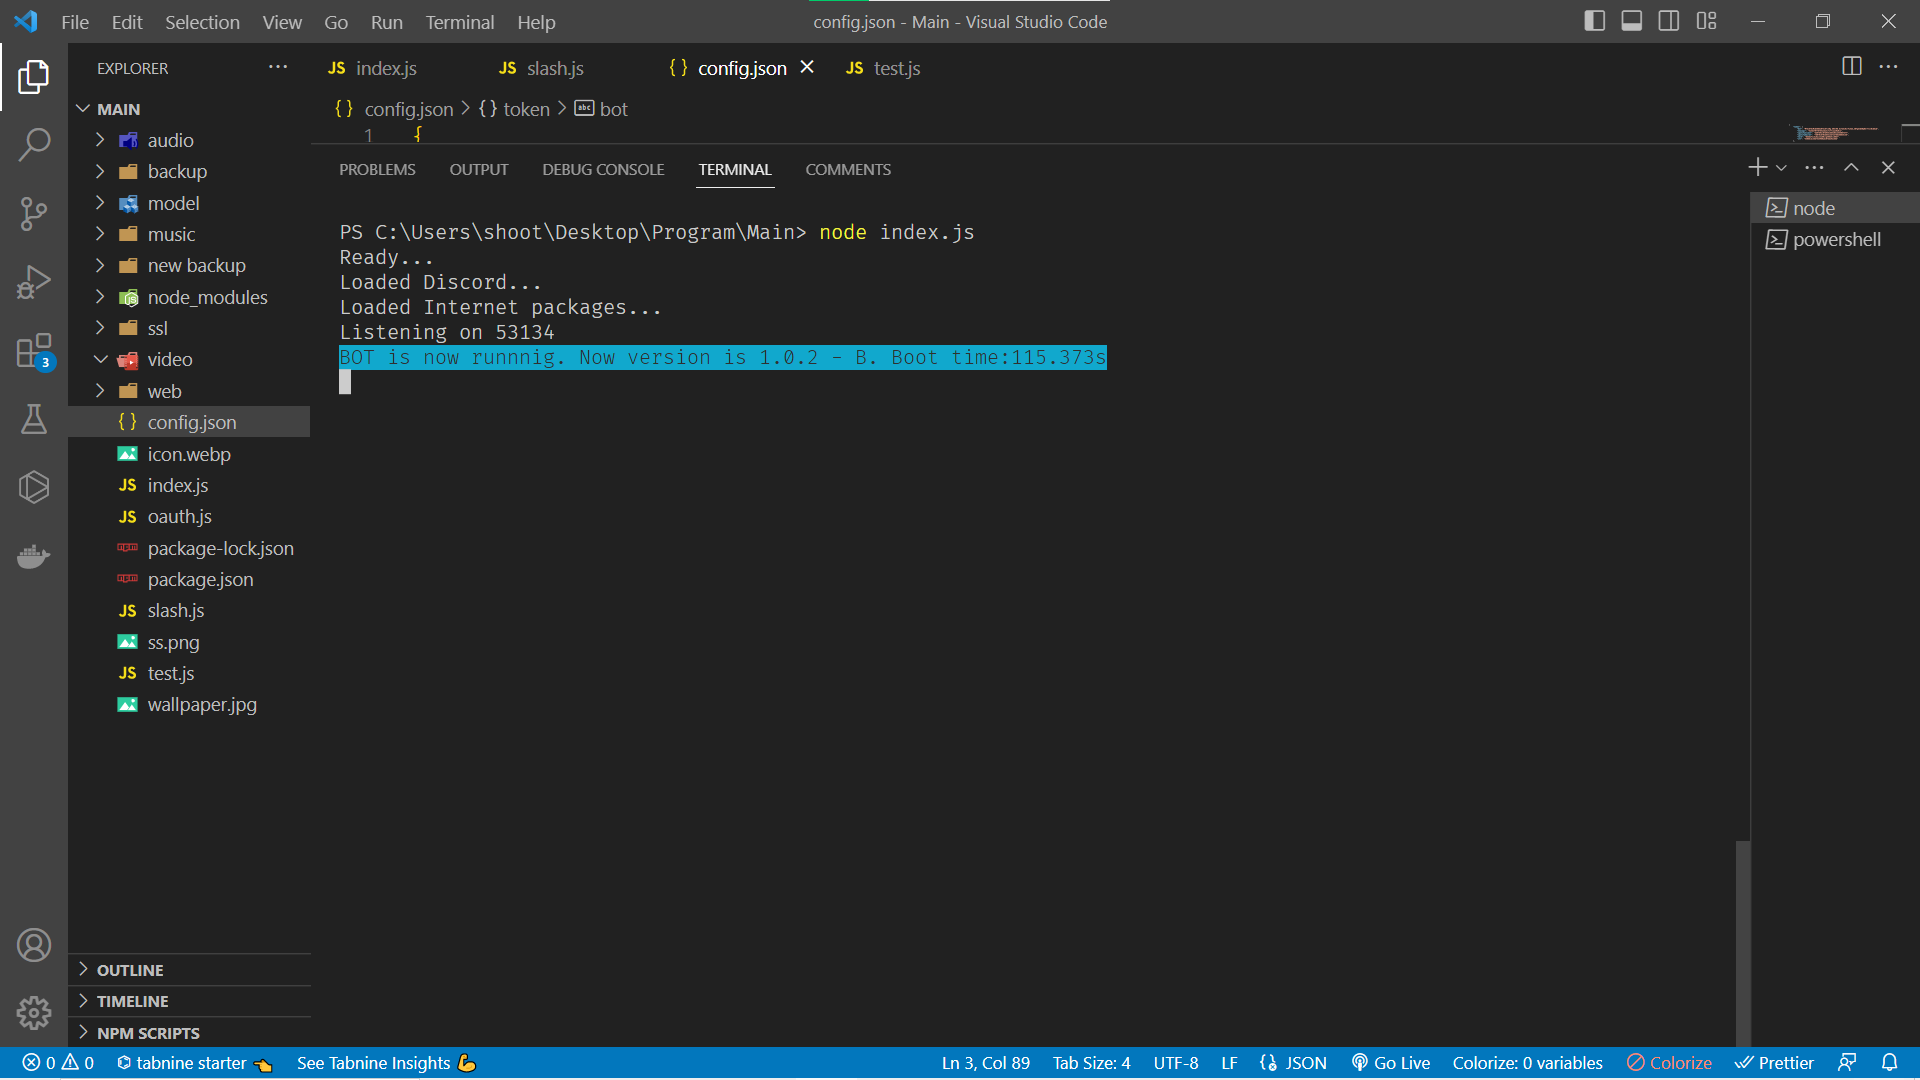Expand the audio folder

pyautogui.click(x=170, y=140)
